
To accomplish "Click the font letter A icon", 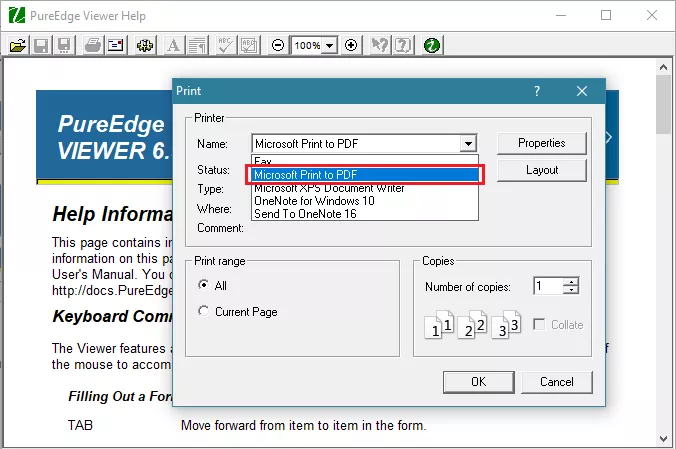I will click(174, 45).
